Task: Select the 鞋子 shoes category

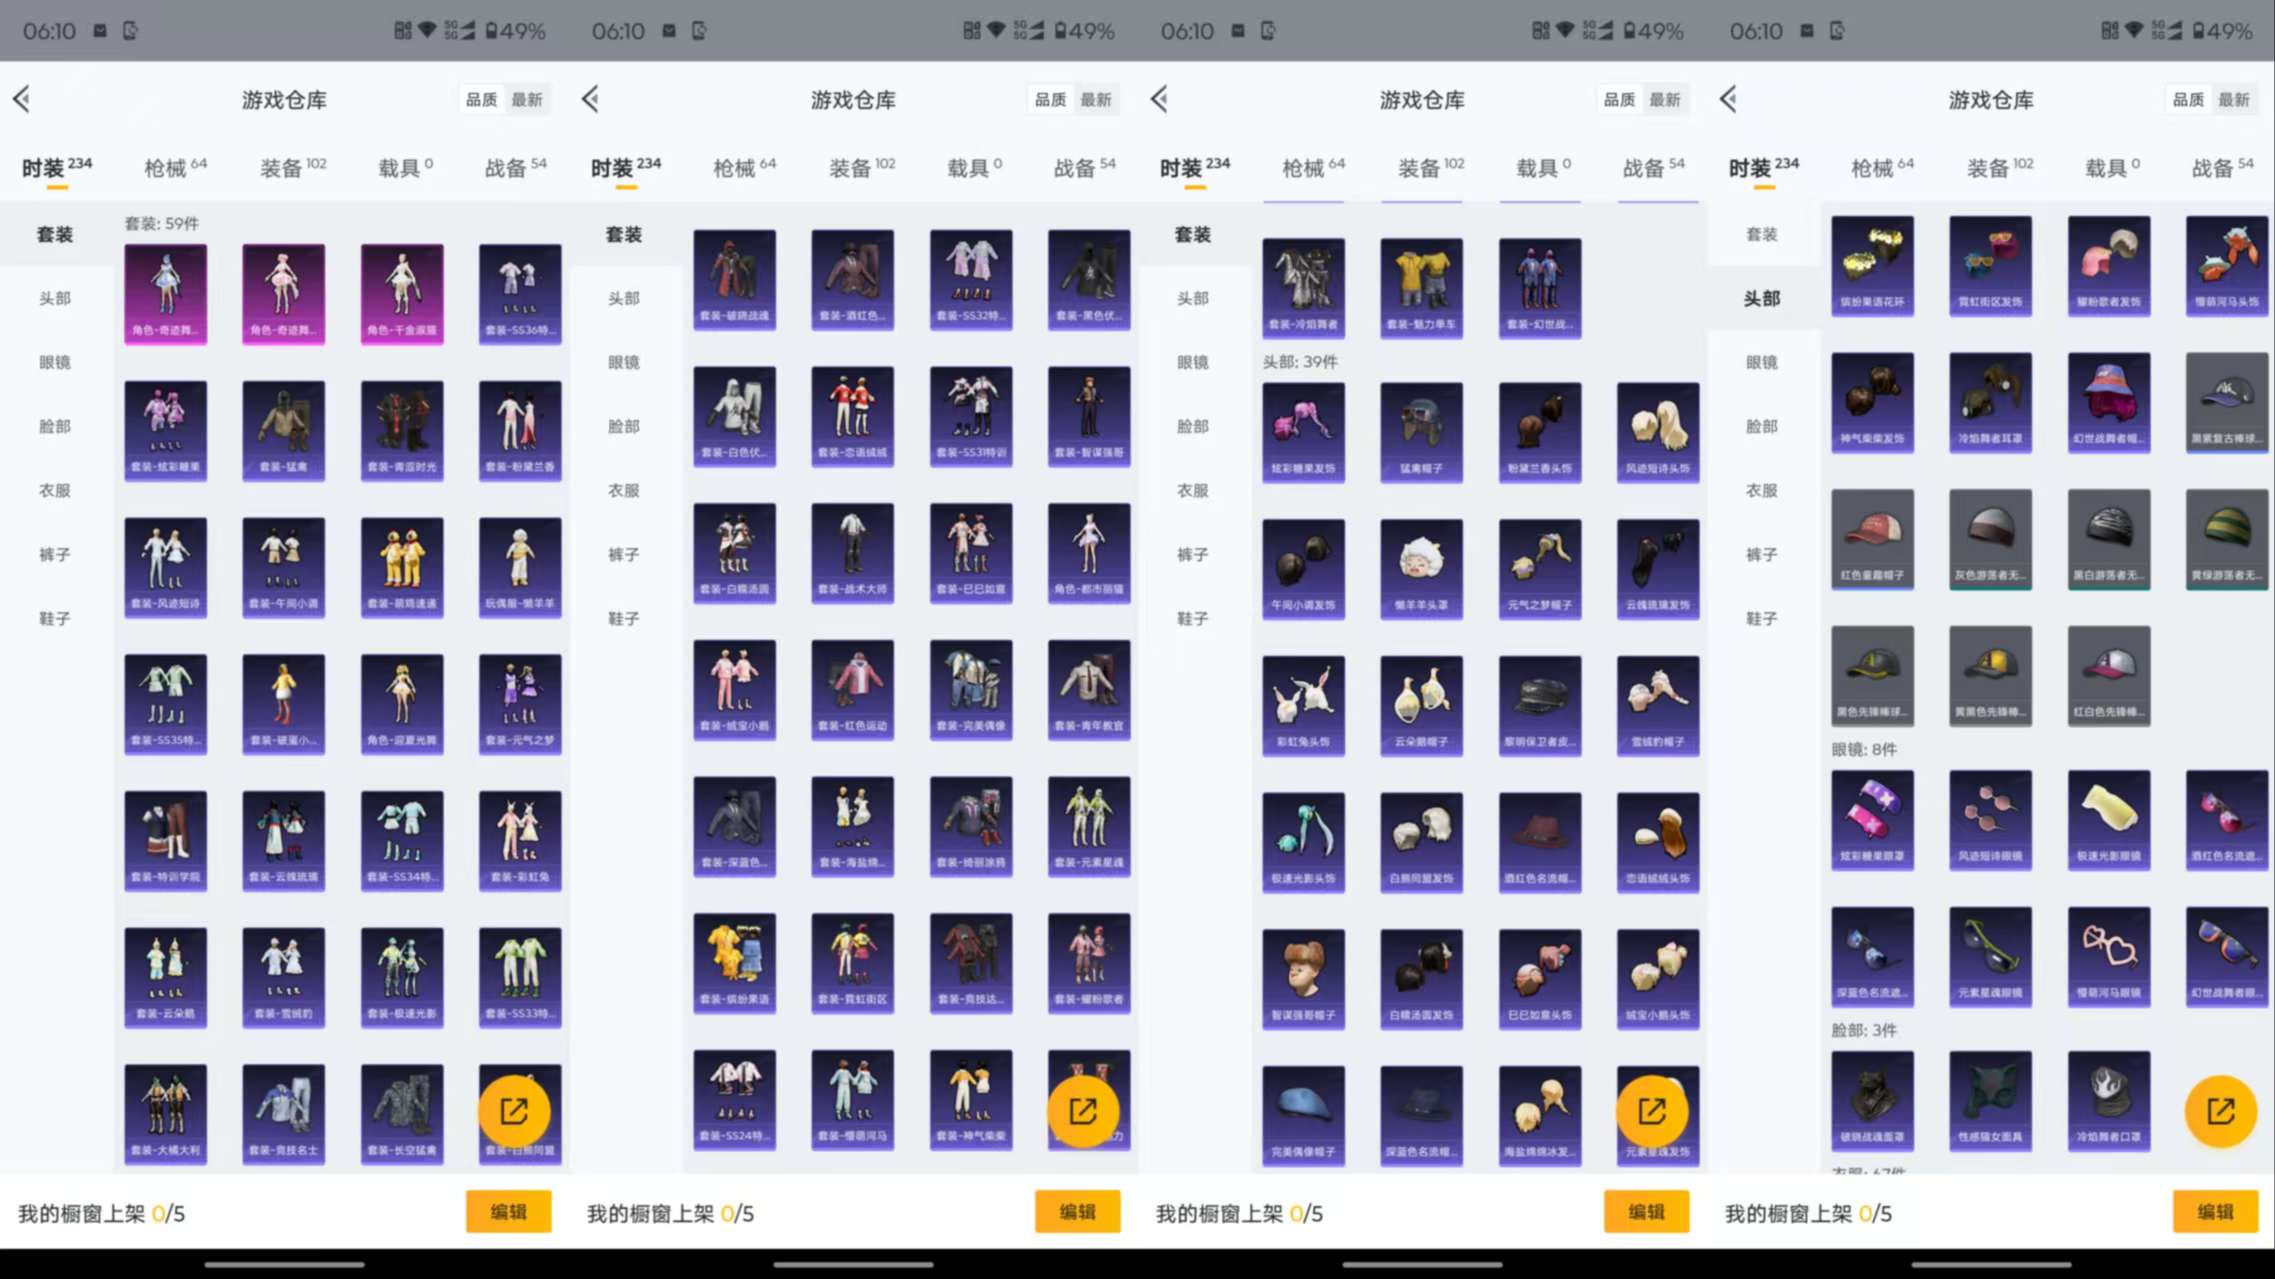Action: point(55,618)
